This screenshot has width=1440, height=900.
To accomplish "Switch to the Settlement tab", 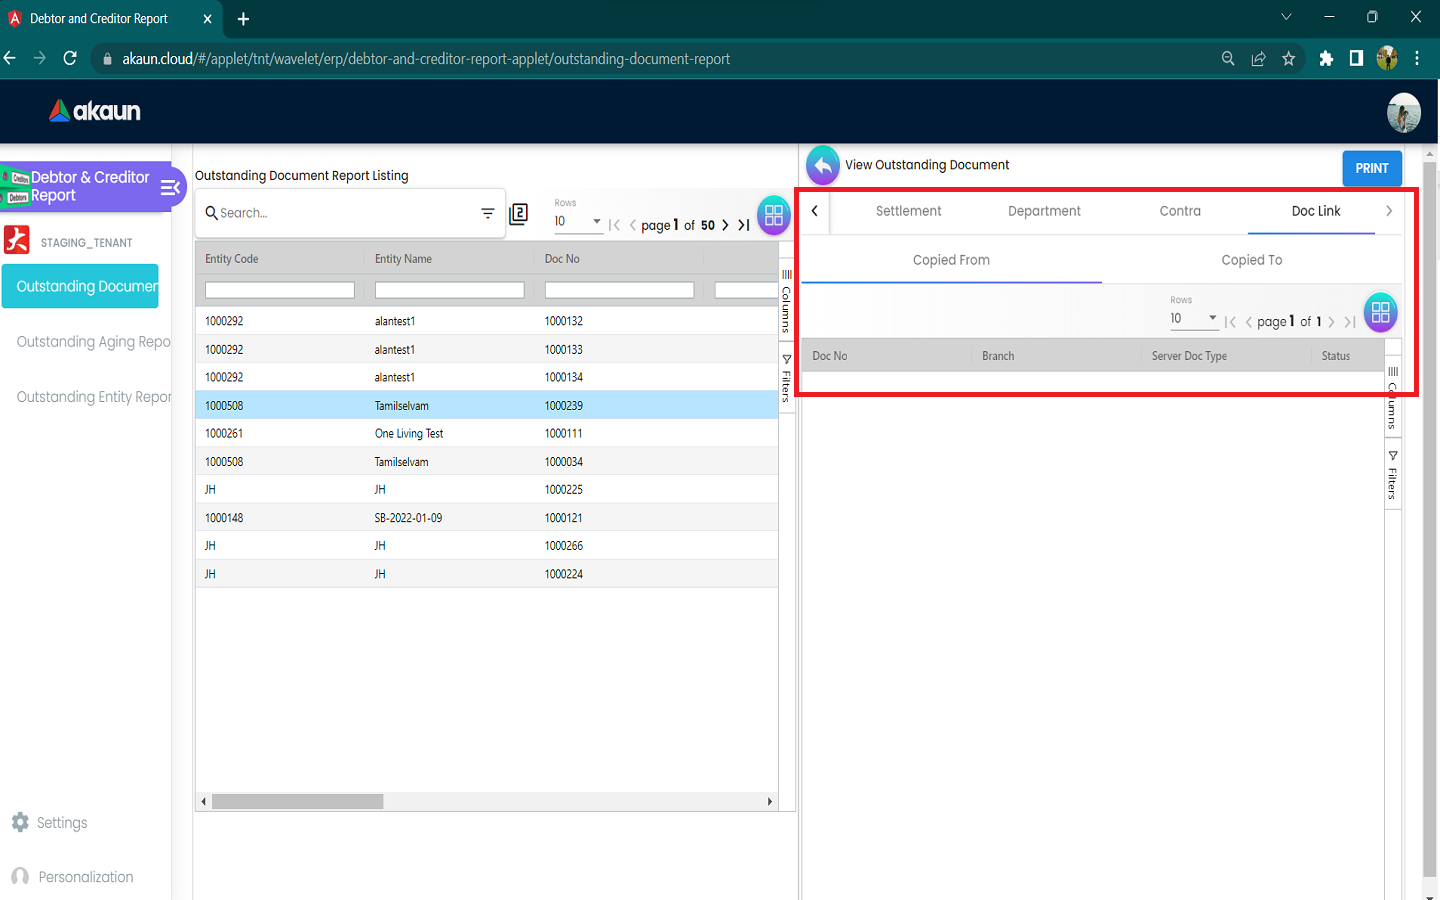I will (908, 211).
